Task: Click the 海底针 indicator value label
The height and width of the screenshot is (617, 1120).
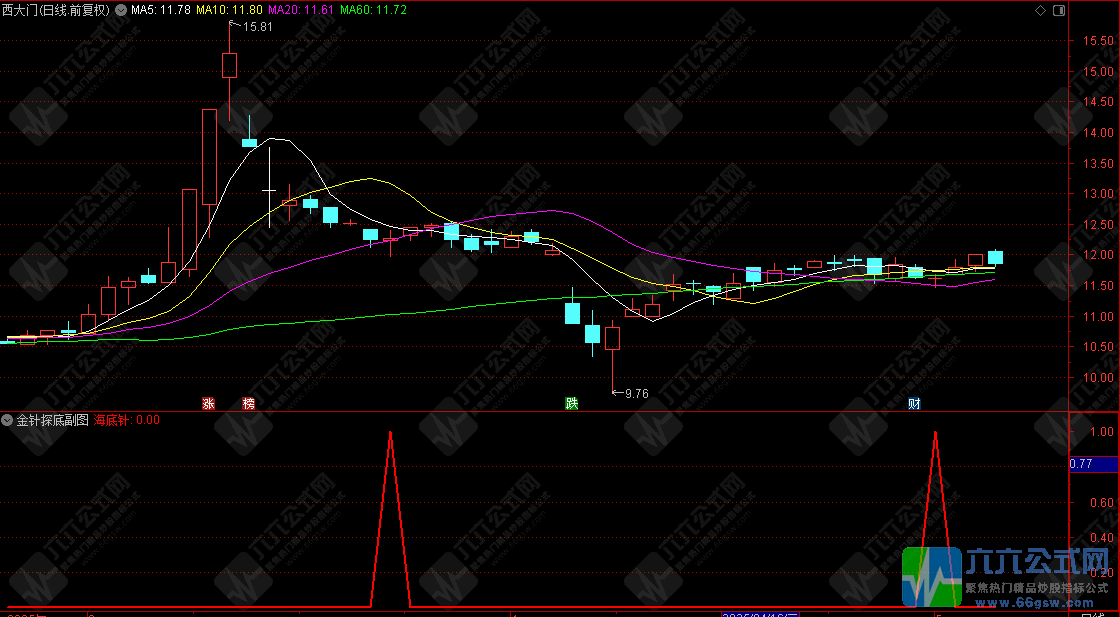Action: tap(126, 421)
